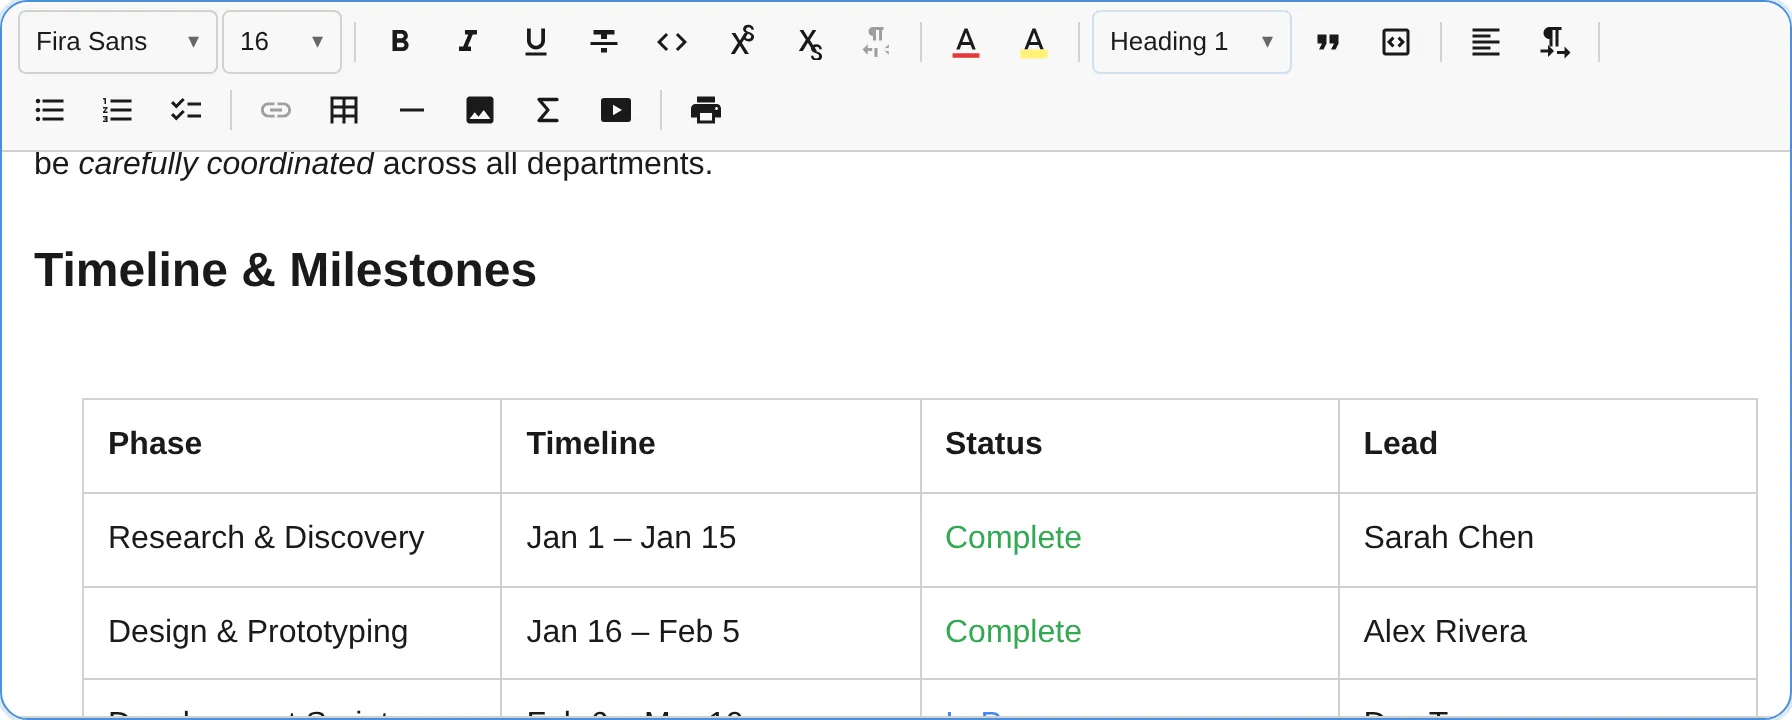Click the Research & Discovery cell
1792x720 pixels.
(292, 540)
